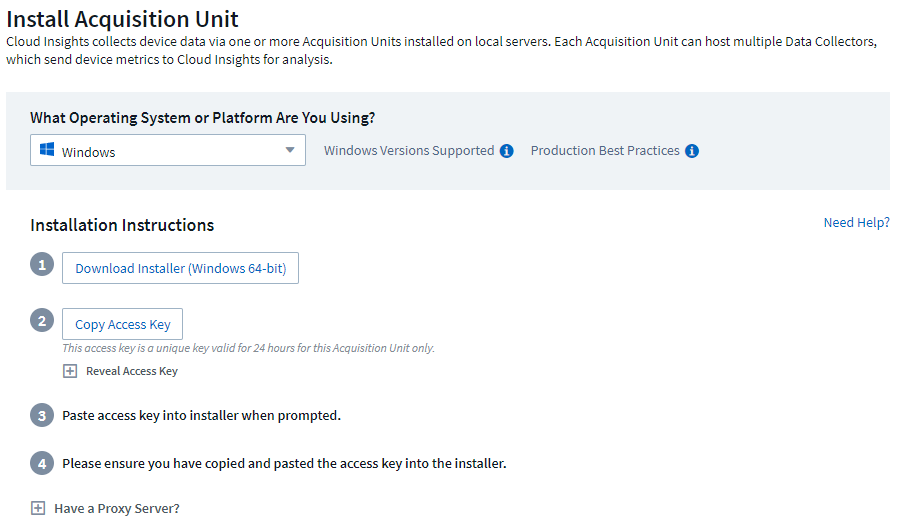The image size is (902, 525).
Task: Click the Installation Instructions heading
Action: (122, 225)
